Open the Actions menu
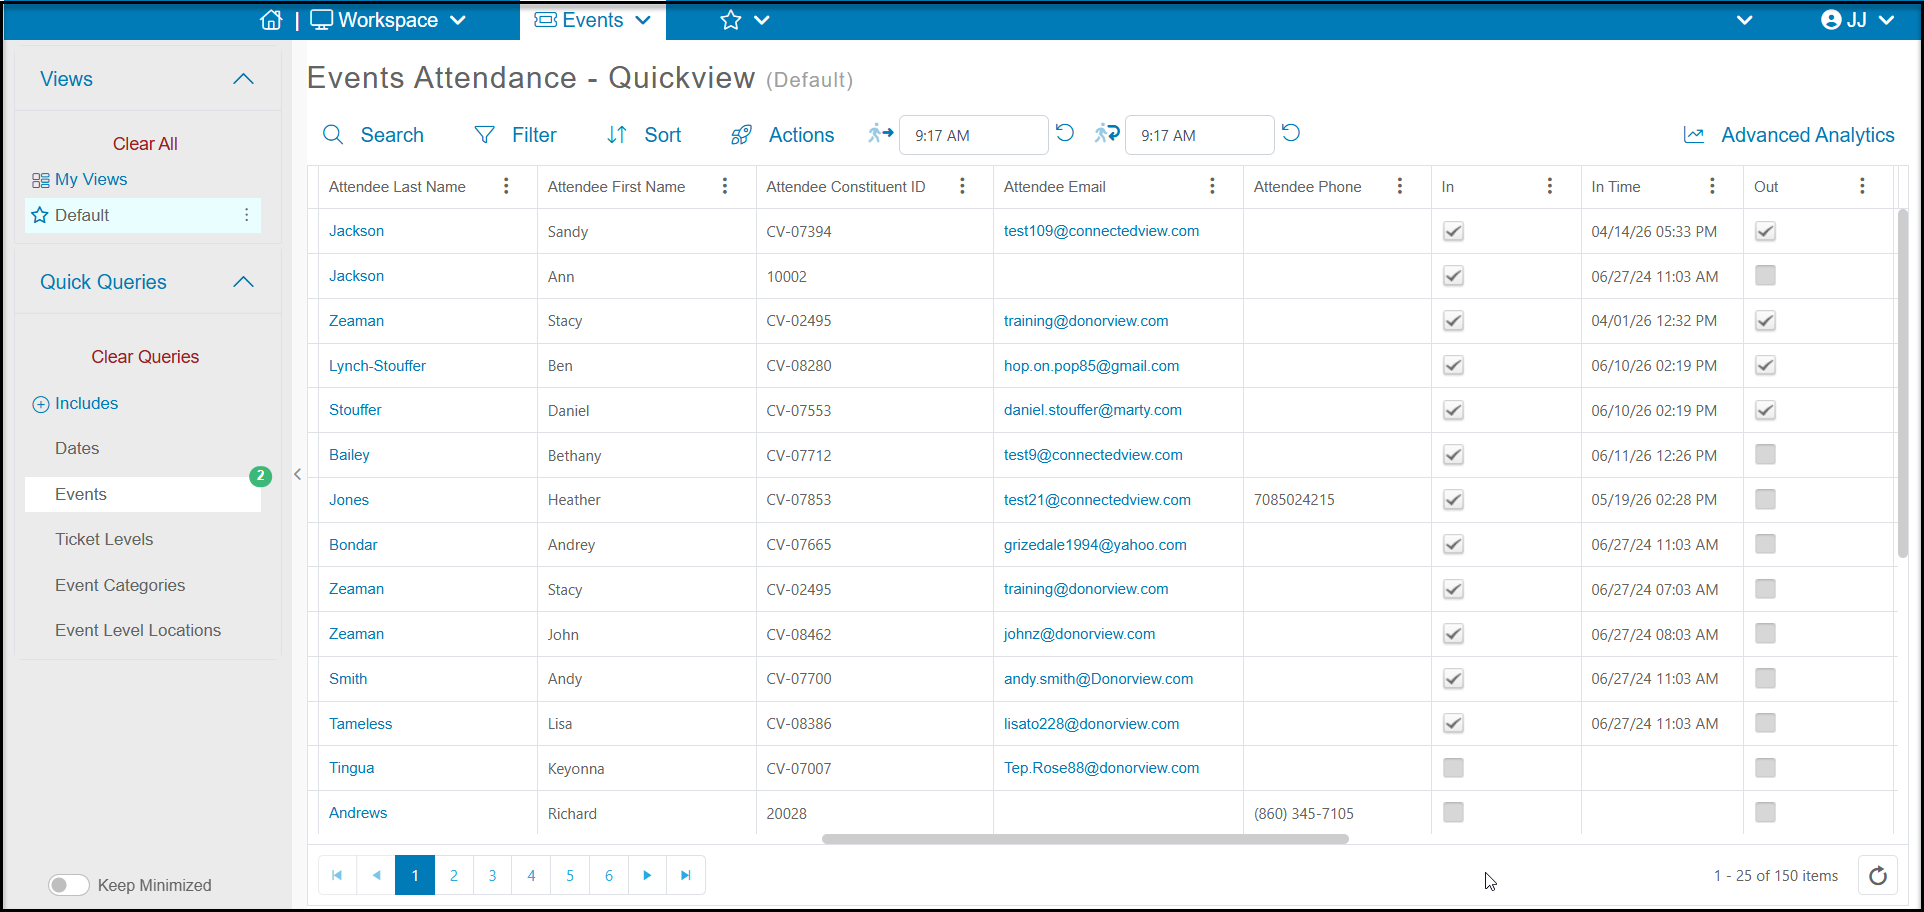This screenshot has height=912, width=1924. coord(782,135)
